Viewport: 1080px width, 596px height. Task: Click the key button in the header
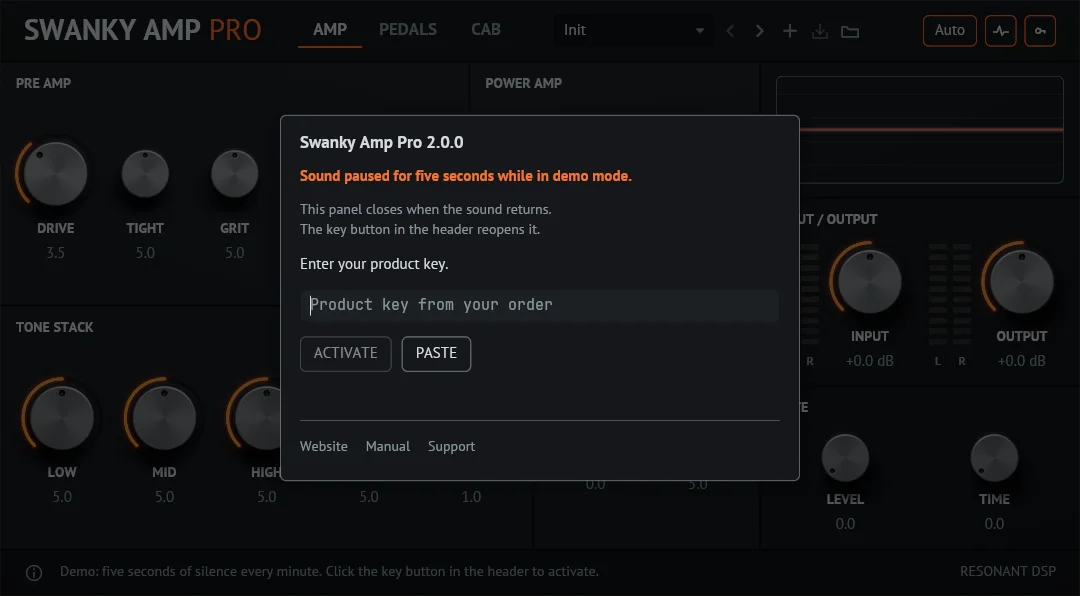1040,30
